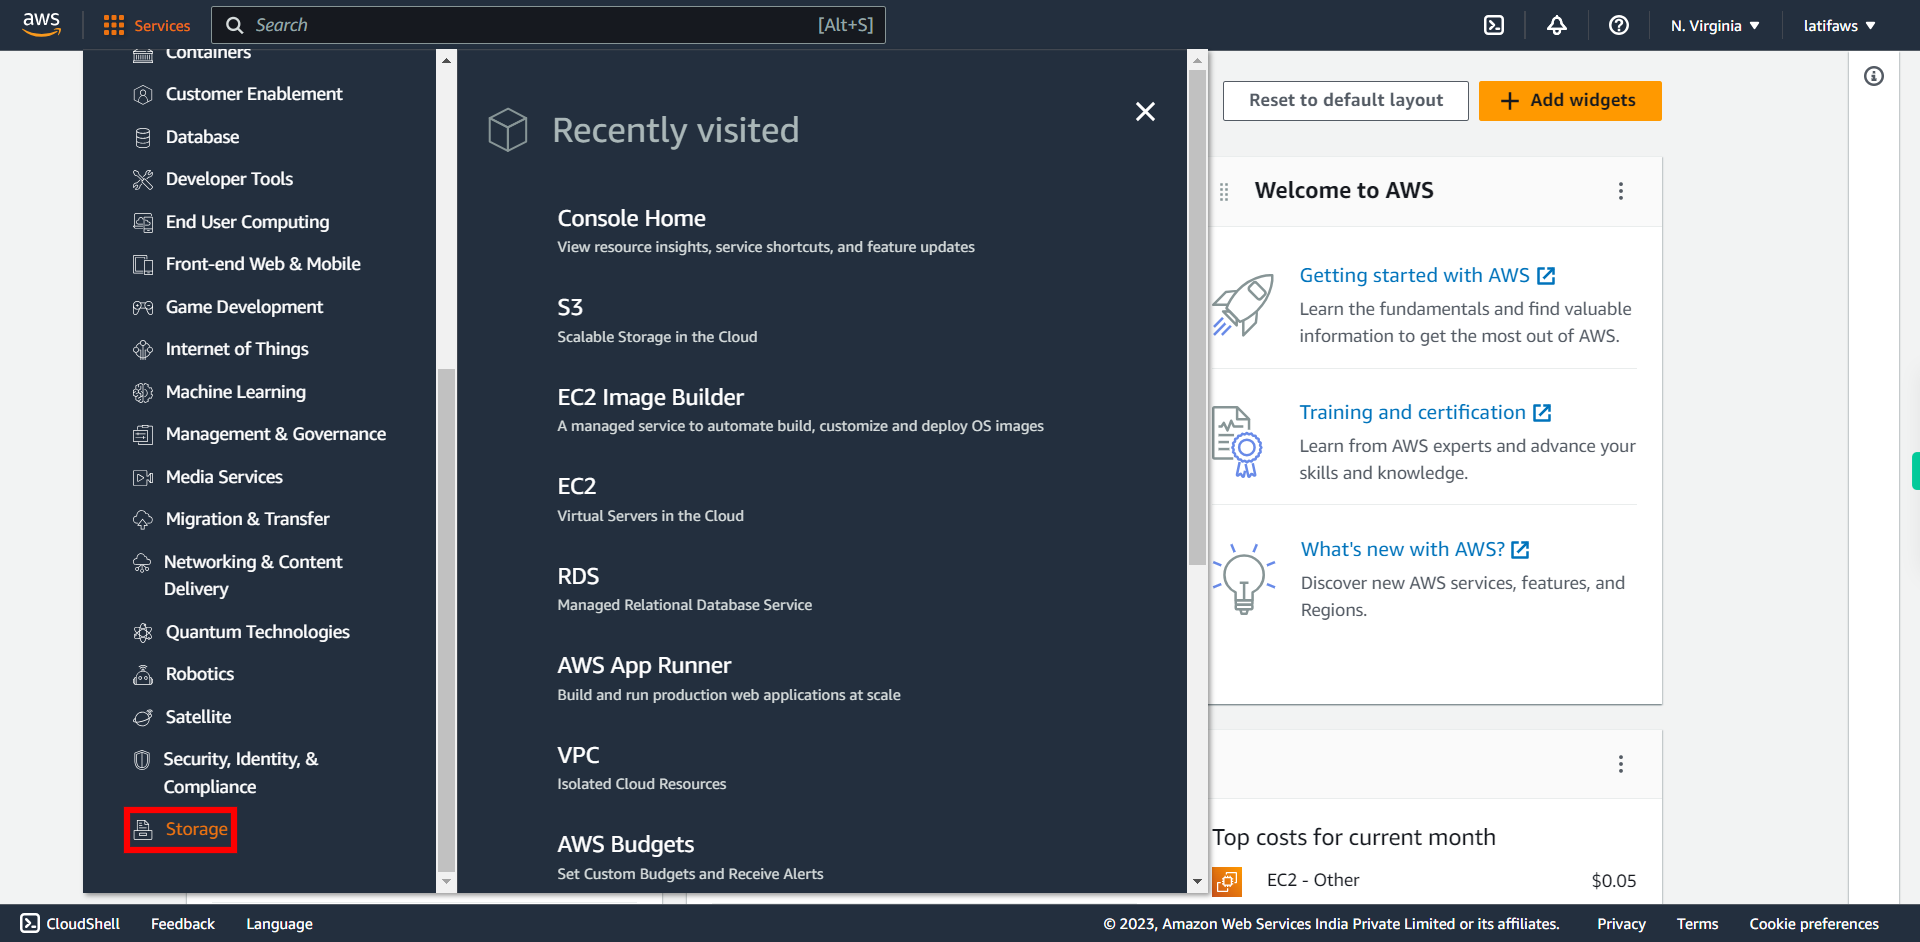The width and height of the screenshot is (1920, 942).
Task: Open Cookie preferences in footer
Action: click(x=1814, y=924)
